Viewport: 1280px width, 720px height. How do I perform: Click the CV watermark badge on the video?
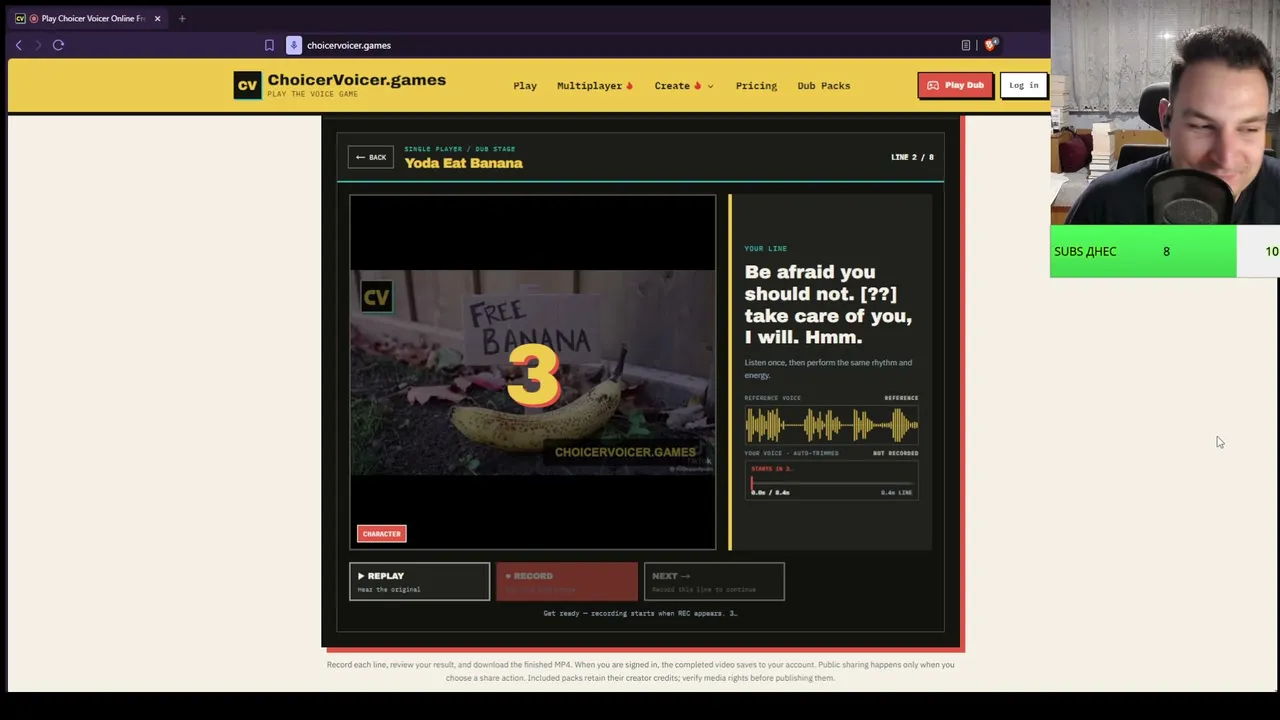pos(376,297)
